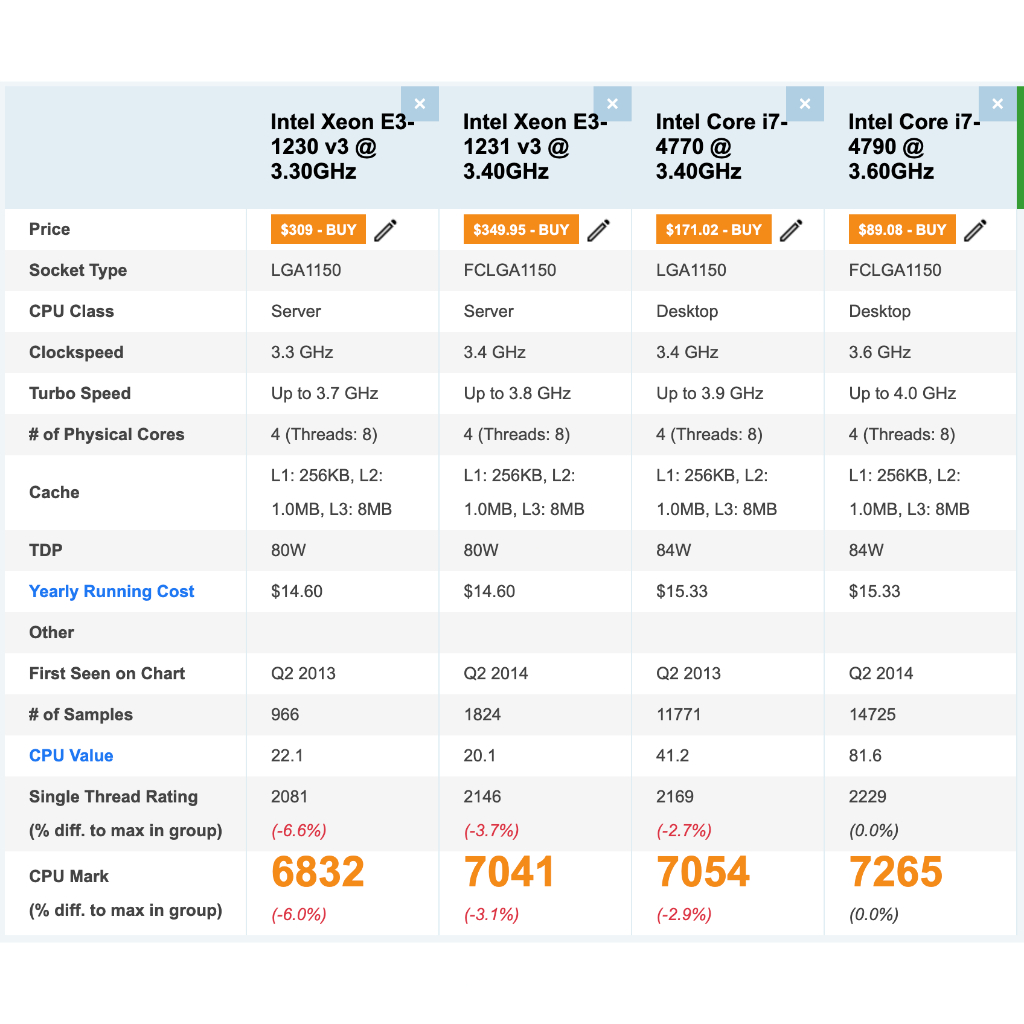
Task: Buy the Core i7-4770 for $171.02
Action: [x=713, y=230]
